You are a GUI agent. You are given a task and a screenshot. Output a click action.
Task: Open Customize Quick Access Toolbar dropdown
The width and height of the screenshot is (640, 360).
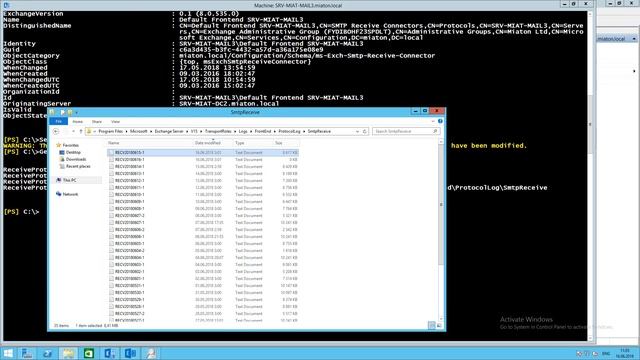pos(76,112)
